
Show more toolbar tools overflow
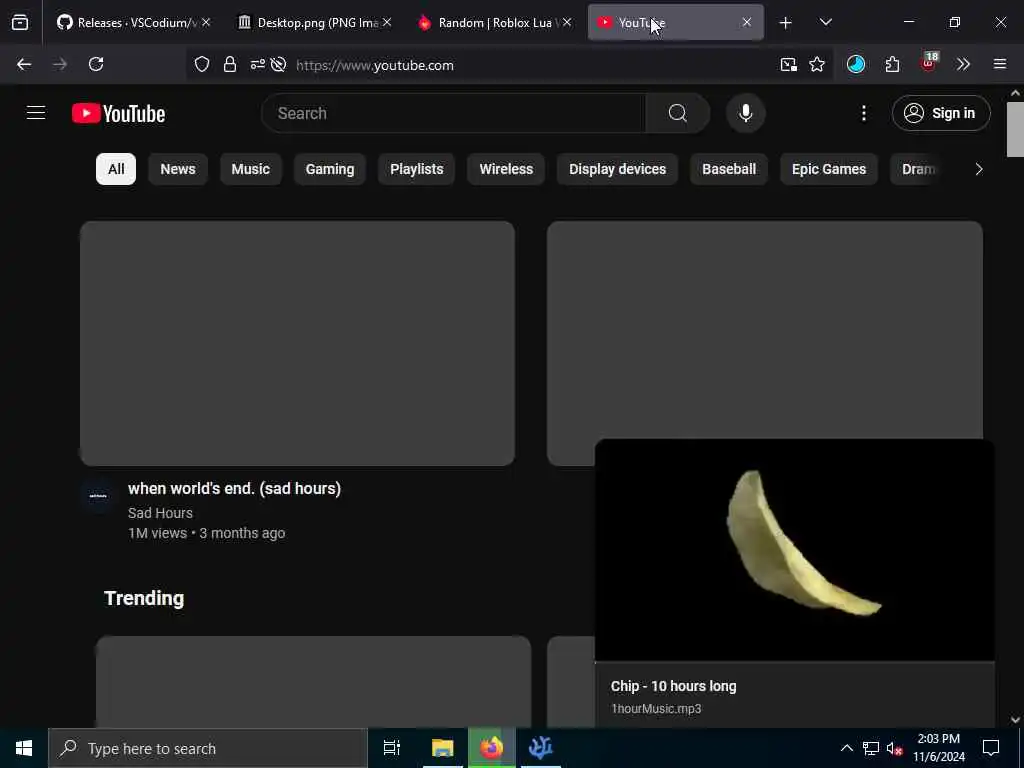coord(963,64)
